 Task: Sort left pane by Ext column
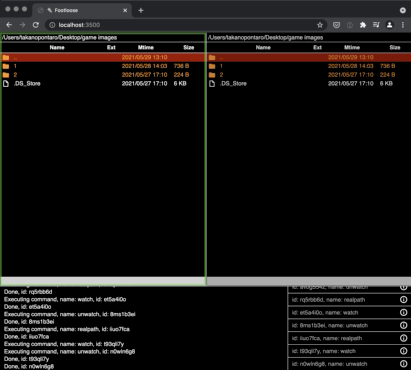pyautogui.click(x=111, y=47)
